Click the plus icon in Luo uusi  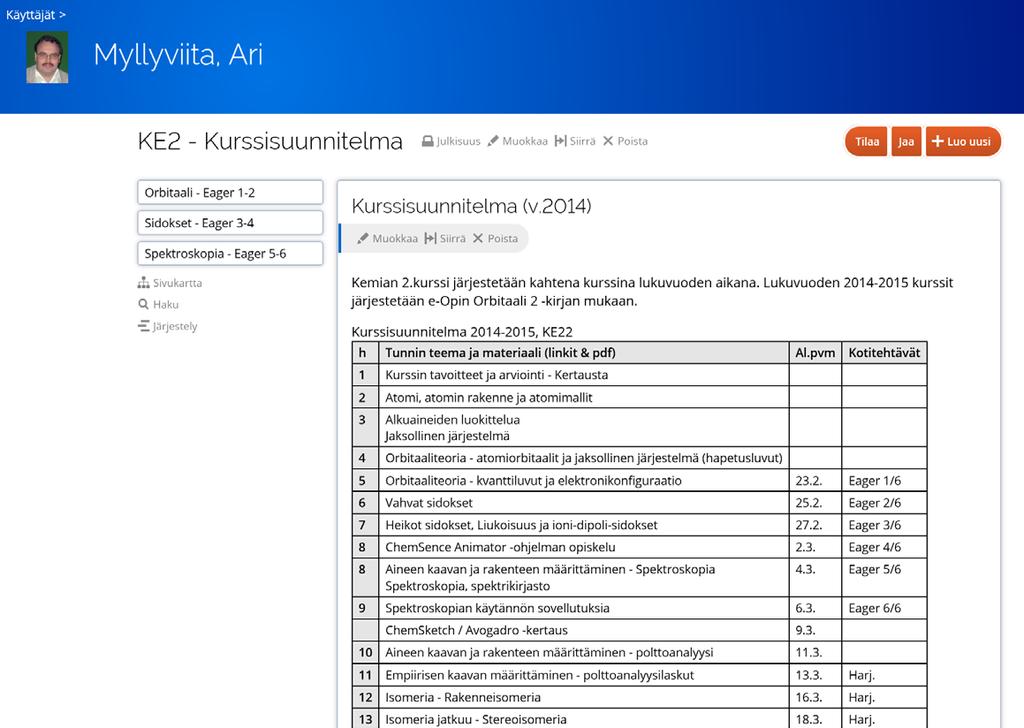tap(938, 142)
